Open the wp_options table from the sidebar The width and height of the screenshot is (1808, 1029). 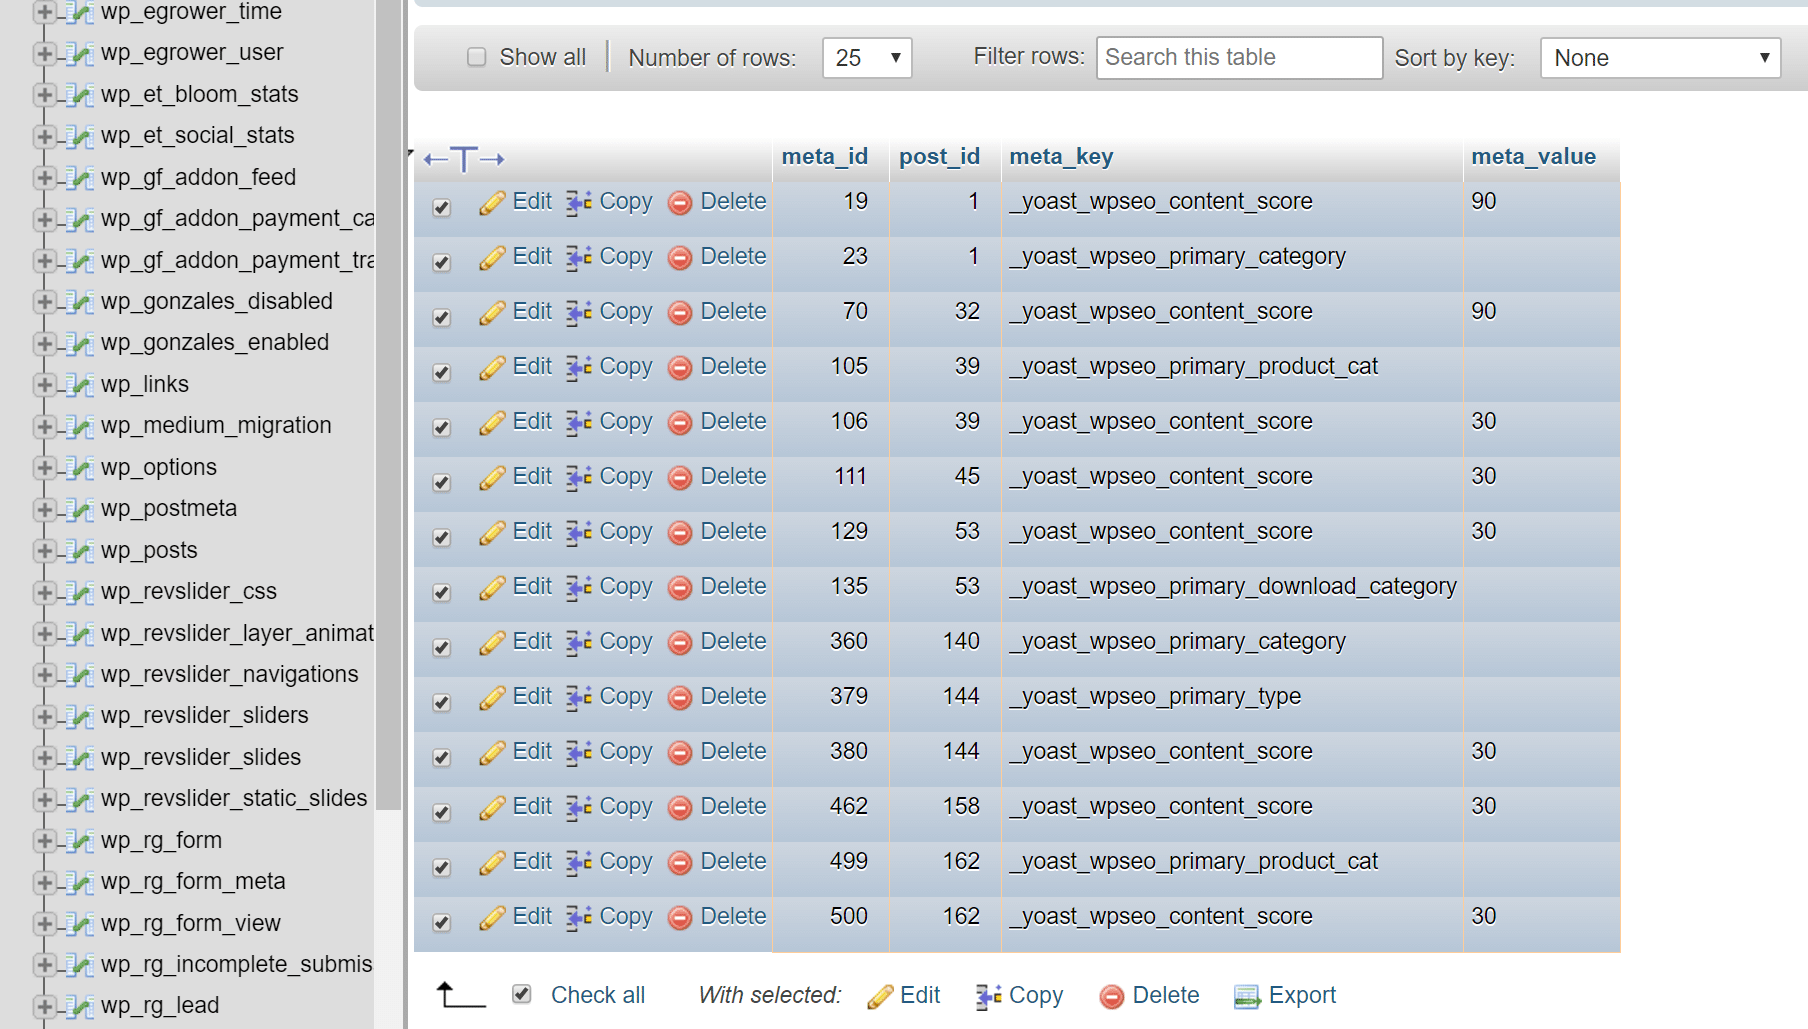point(158,466)
